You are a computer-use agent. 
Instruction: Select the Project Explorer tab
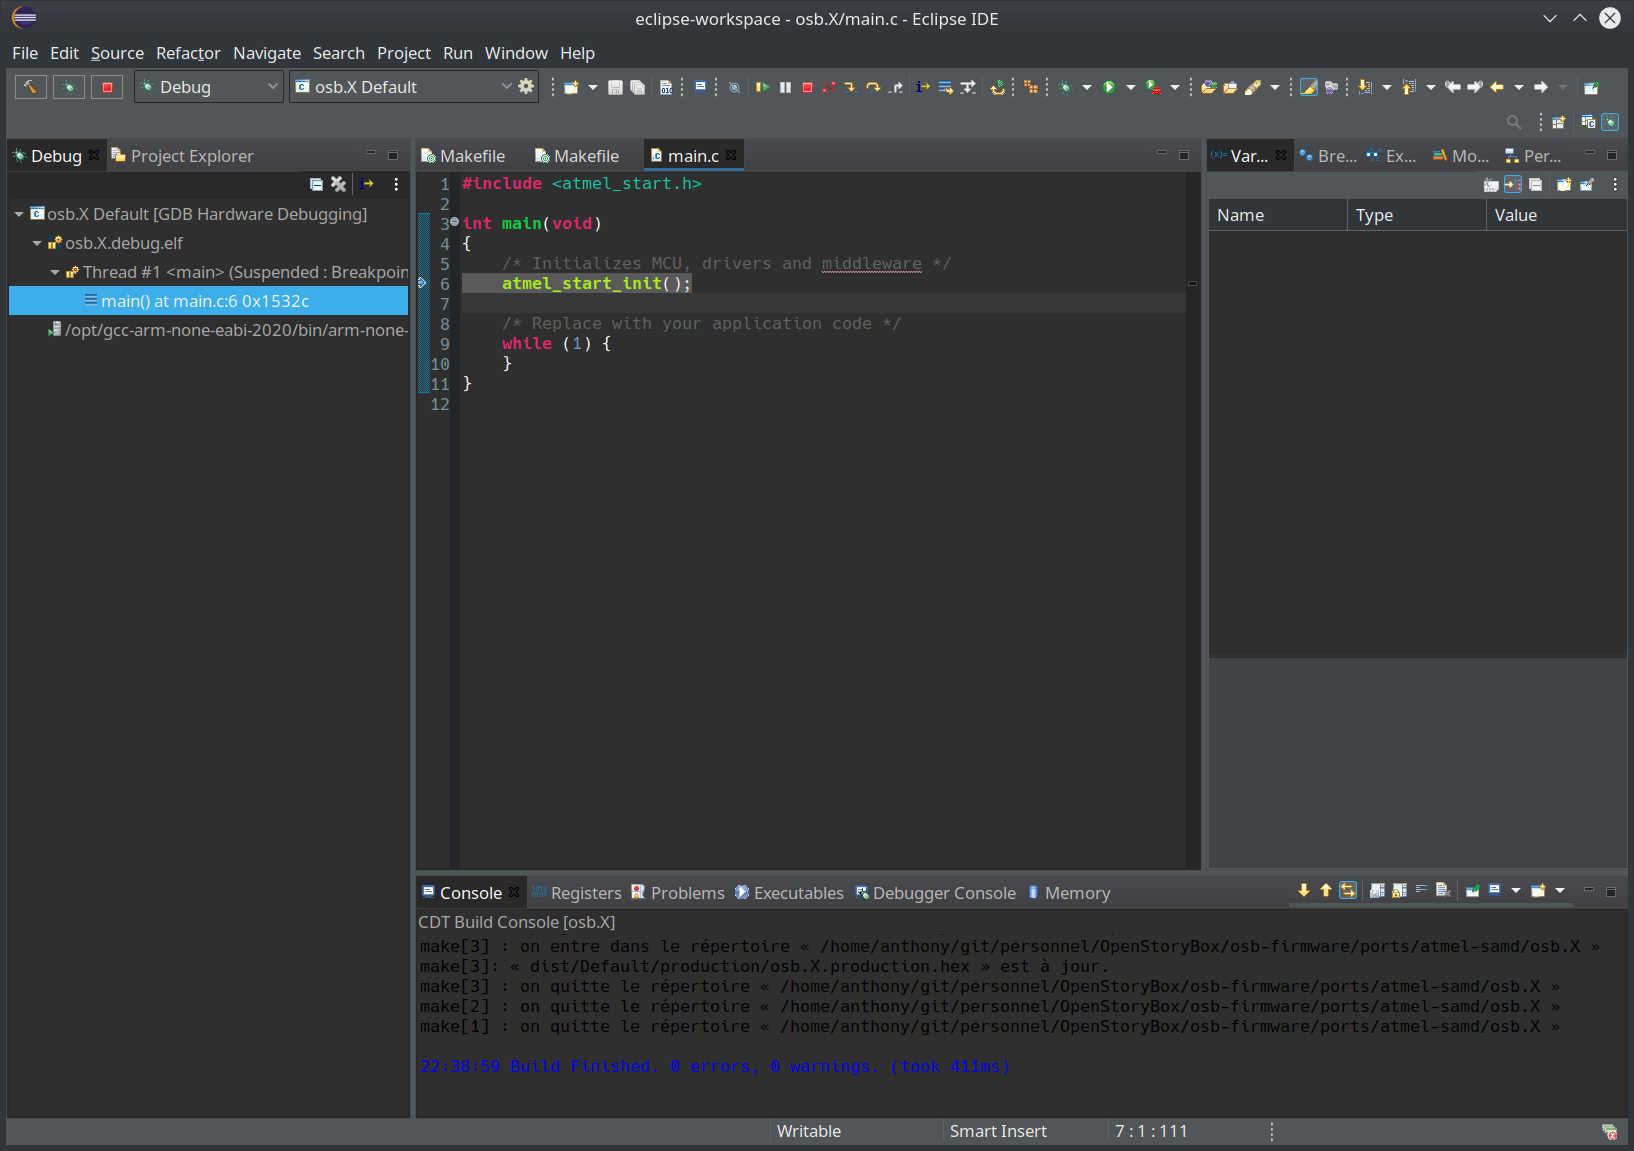pyautogui.click(x=191, y=156)
